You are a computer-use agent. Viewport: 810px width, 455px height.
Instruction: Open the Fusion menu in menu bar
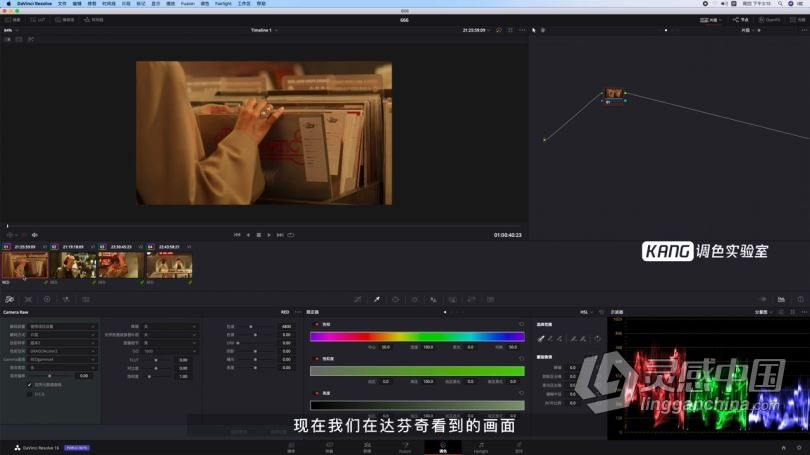click(188, 4)
